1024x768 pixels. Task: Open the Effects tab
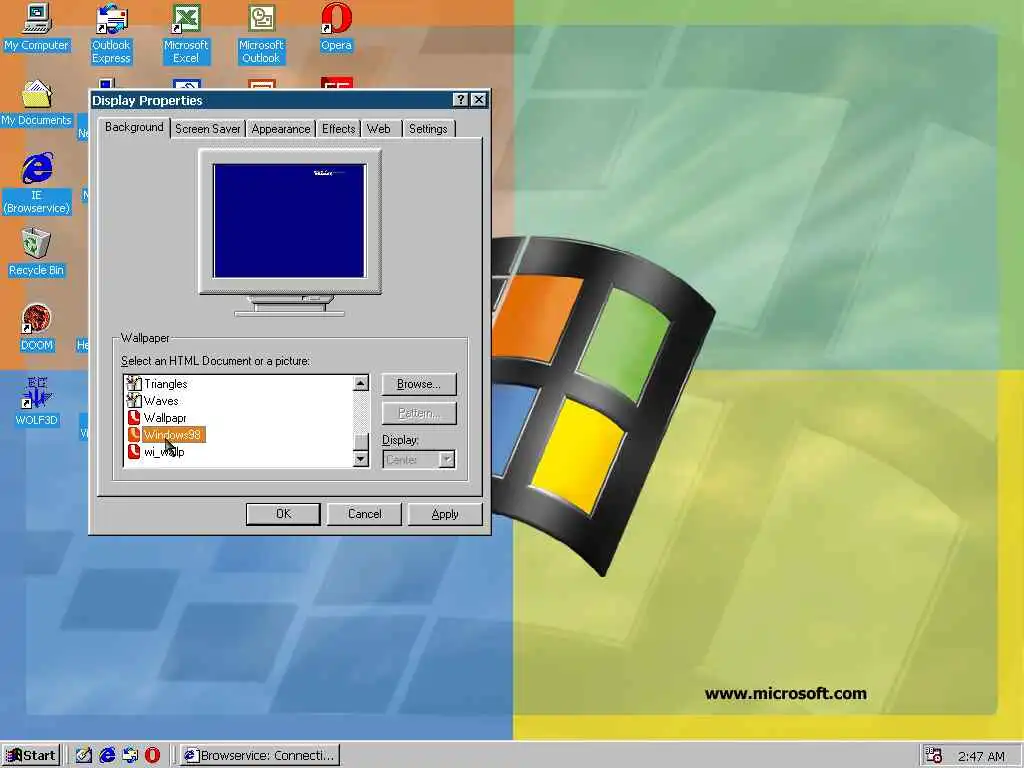point(338,129)
